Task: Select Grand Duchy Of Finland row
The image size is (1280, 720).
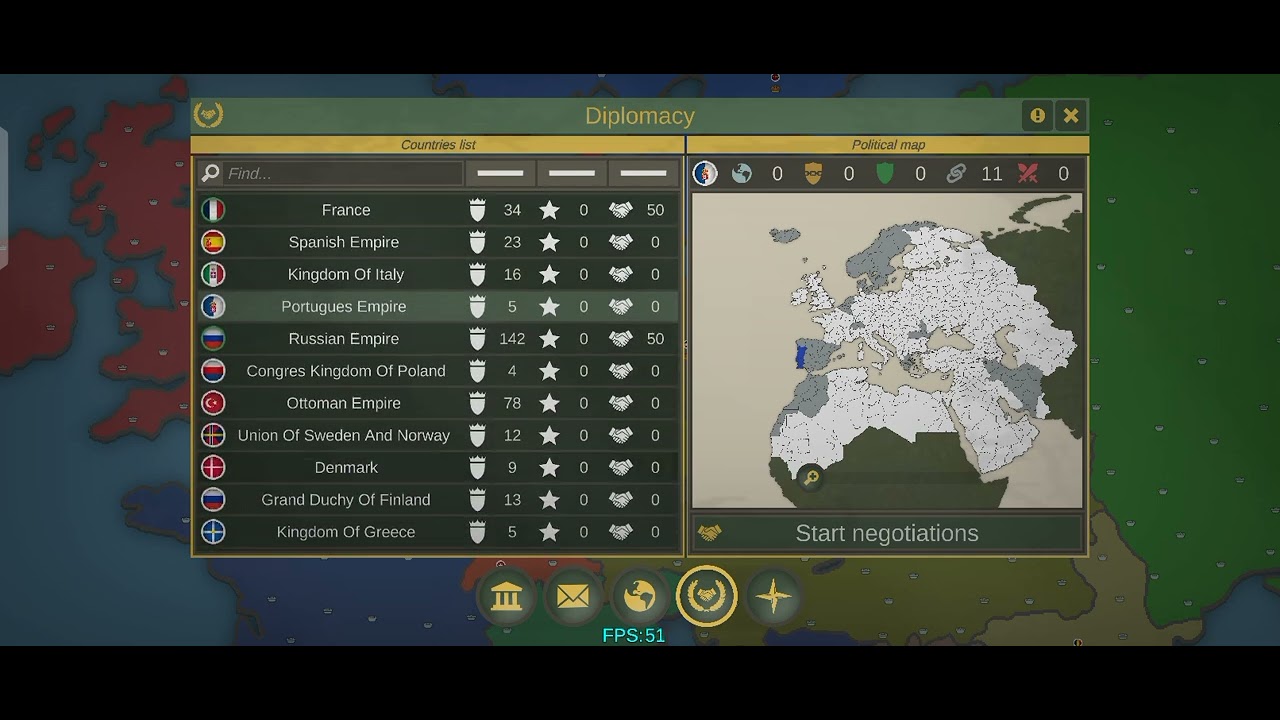Action: click(438, 500)
